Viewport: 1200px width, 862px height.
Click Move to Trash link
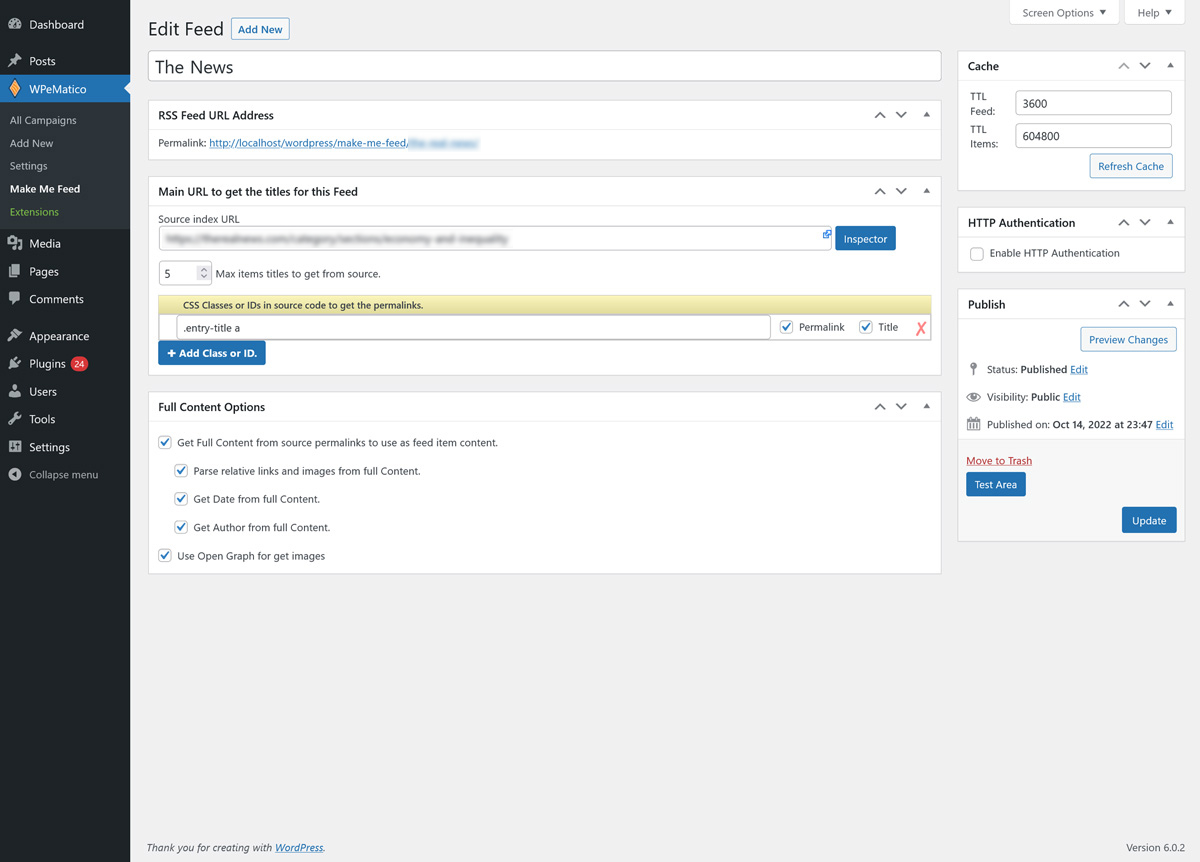tap(999, 461)
